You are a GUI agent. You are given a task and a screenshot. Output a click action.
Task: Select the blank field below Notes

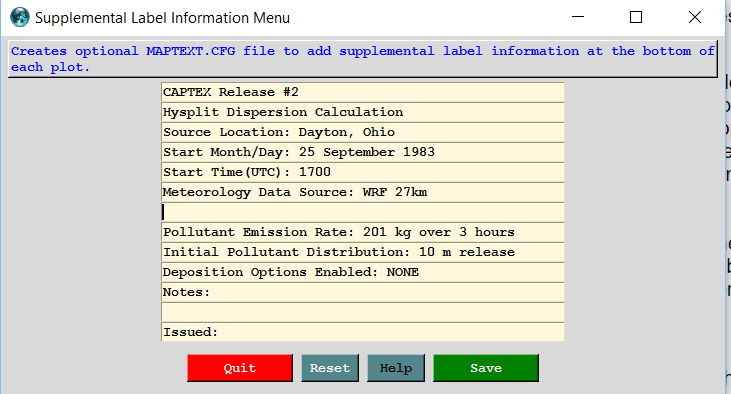click(363, 313)
